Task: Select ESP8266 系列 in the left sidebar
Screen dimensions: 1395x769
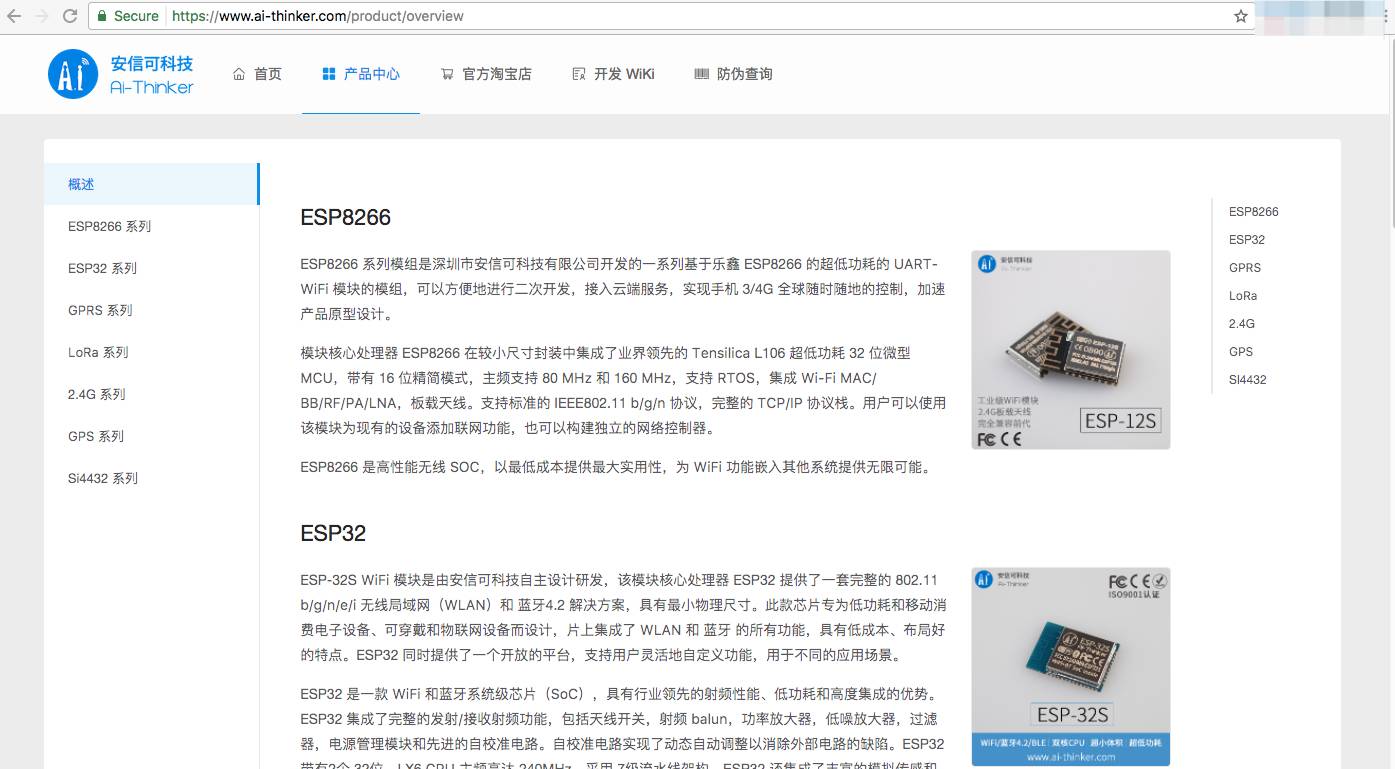Action: [x=151, y=226]
